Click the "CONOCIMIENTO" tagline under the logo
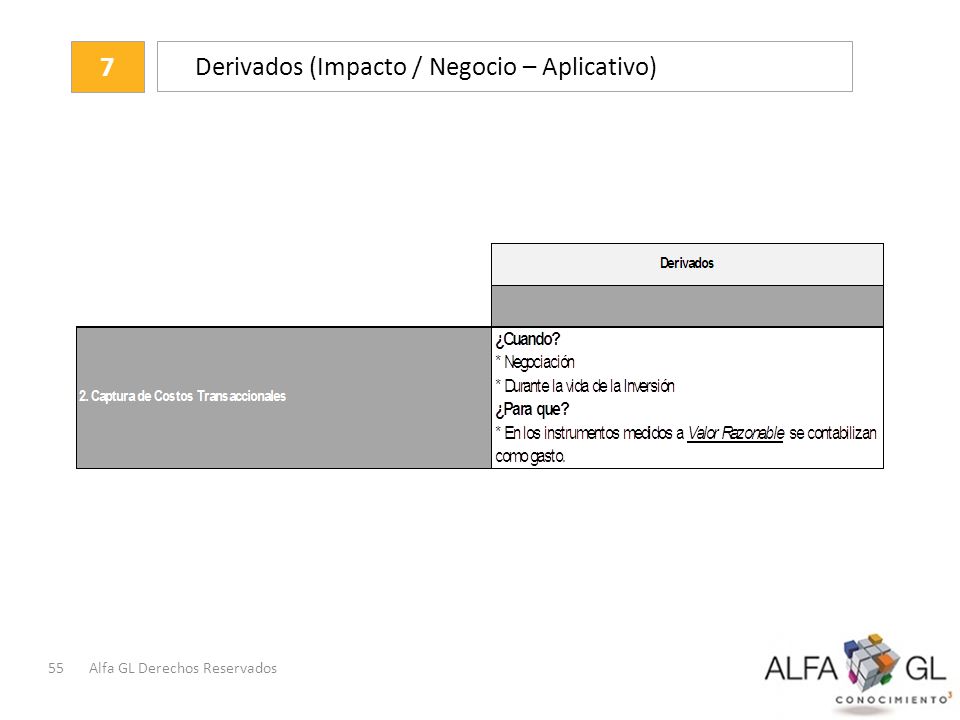 coord(892,699)
